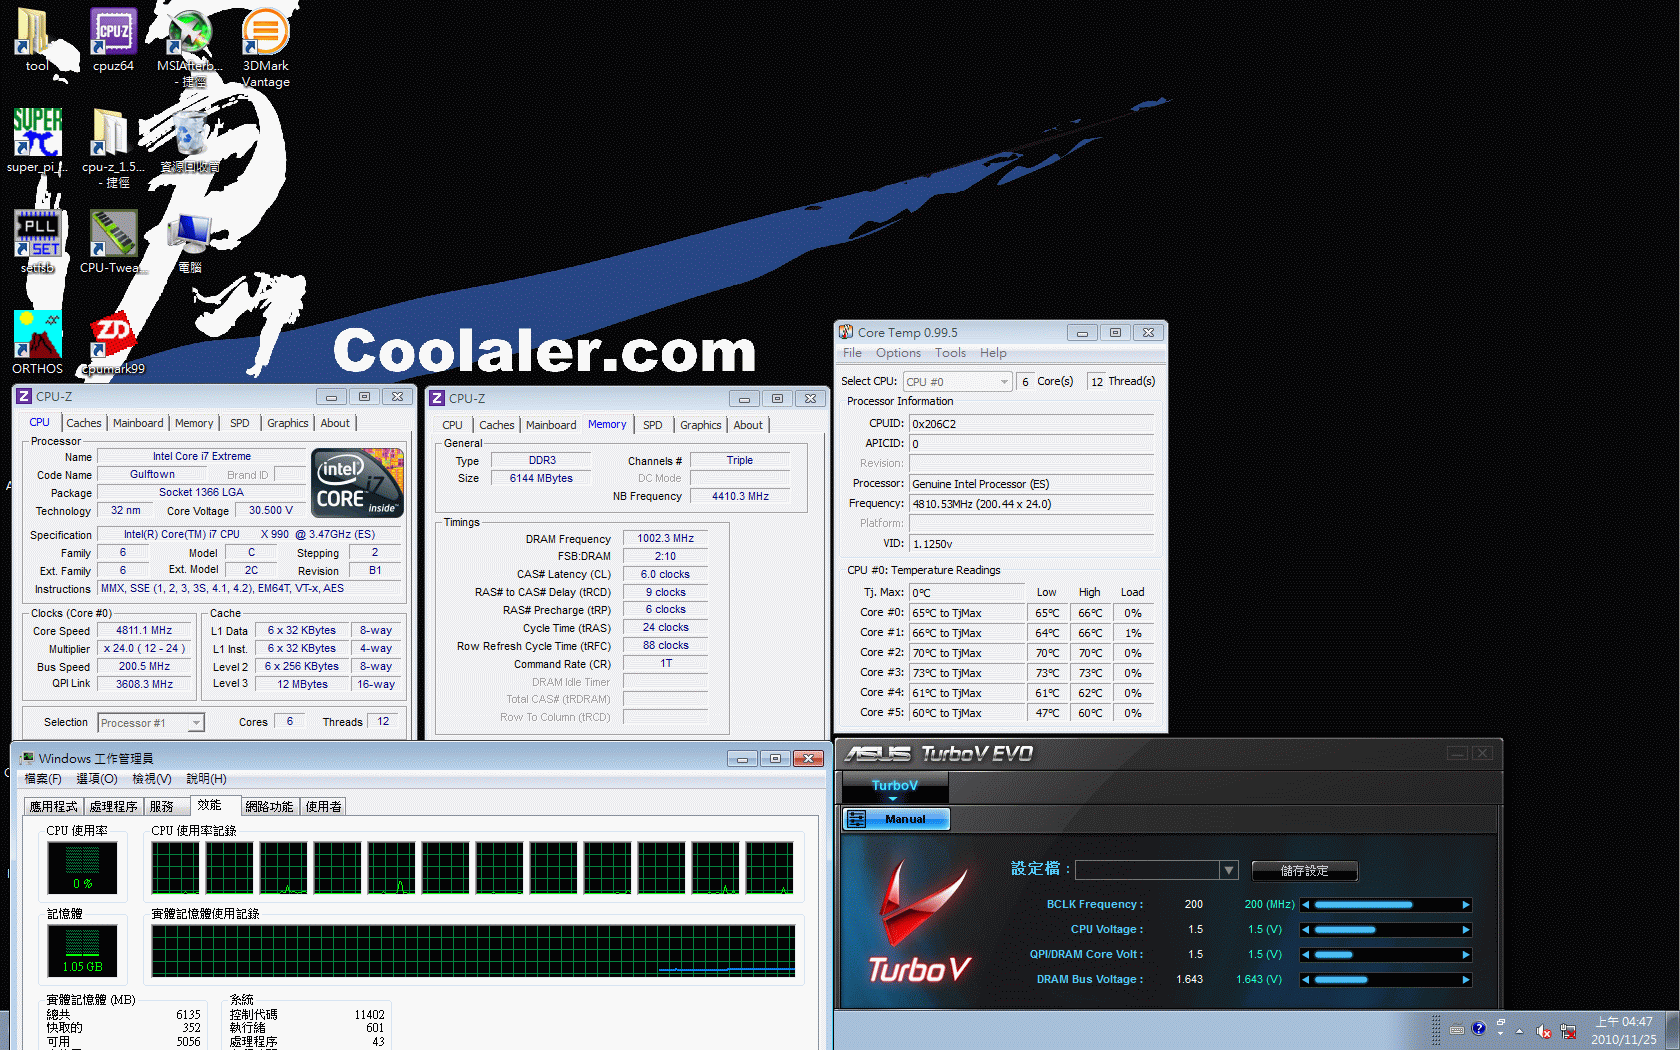Open super_pi desktop icon
1680x1050 pixels.
pyautogui.click(x=37, y=140)
